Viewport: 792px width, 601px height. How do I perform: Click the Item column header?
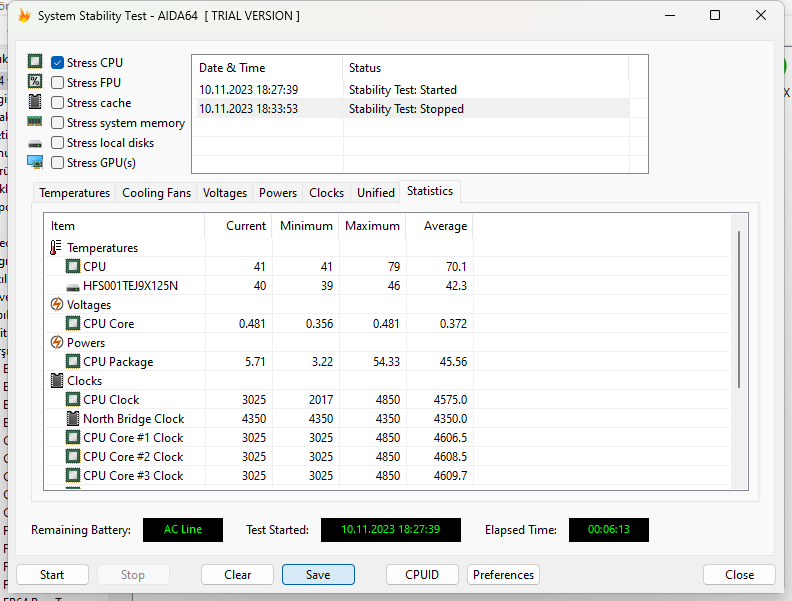pos(125,226)
